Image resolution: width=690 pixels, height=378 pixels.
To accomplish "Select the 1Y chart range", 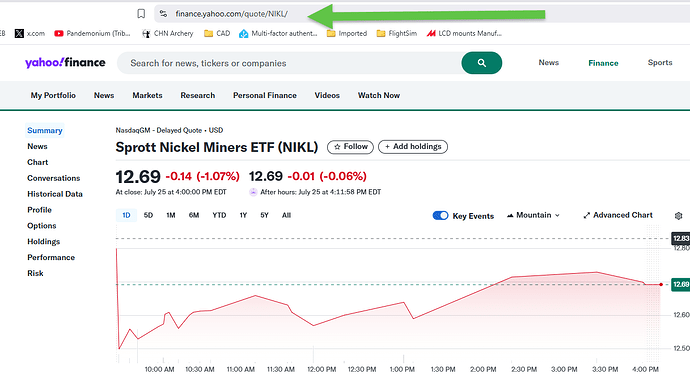I will point(243,215).
